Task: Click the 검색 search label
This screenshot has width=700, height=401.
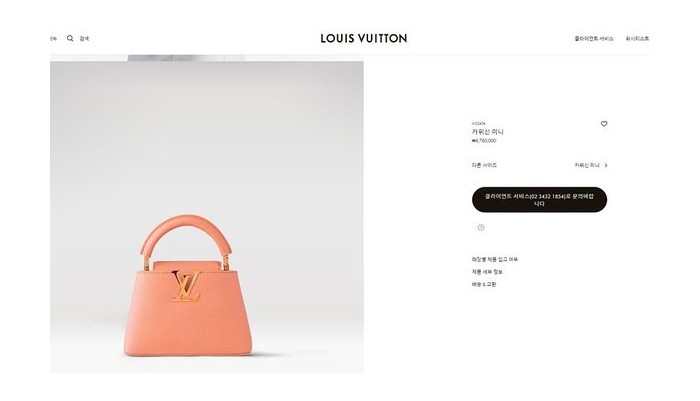Action: pyautogui.click(x=84, y=39)
